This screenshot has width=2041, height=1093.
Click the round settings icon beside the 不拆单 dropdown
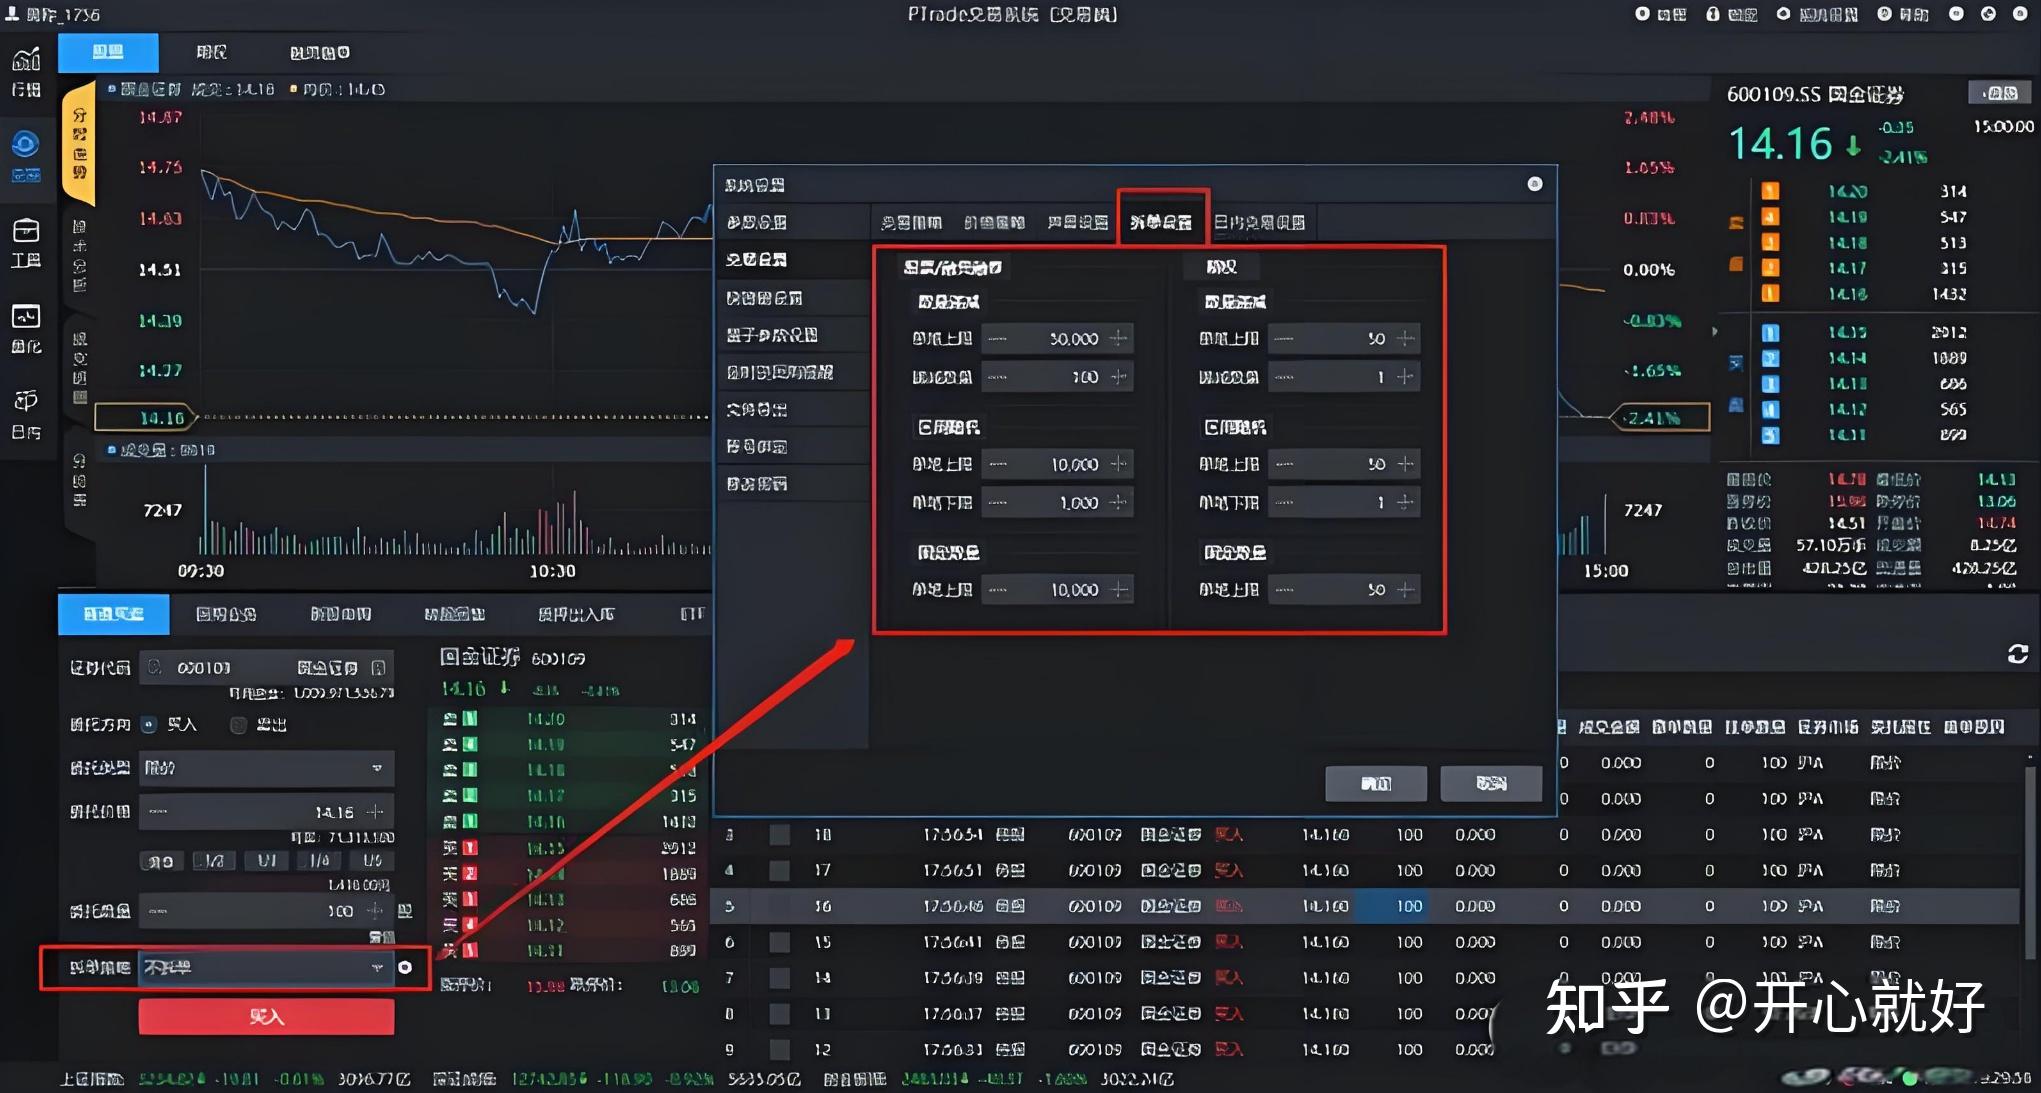point(405,967)
